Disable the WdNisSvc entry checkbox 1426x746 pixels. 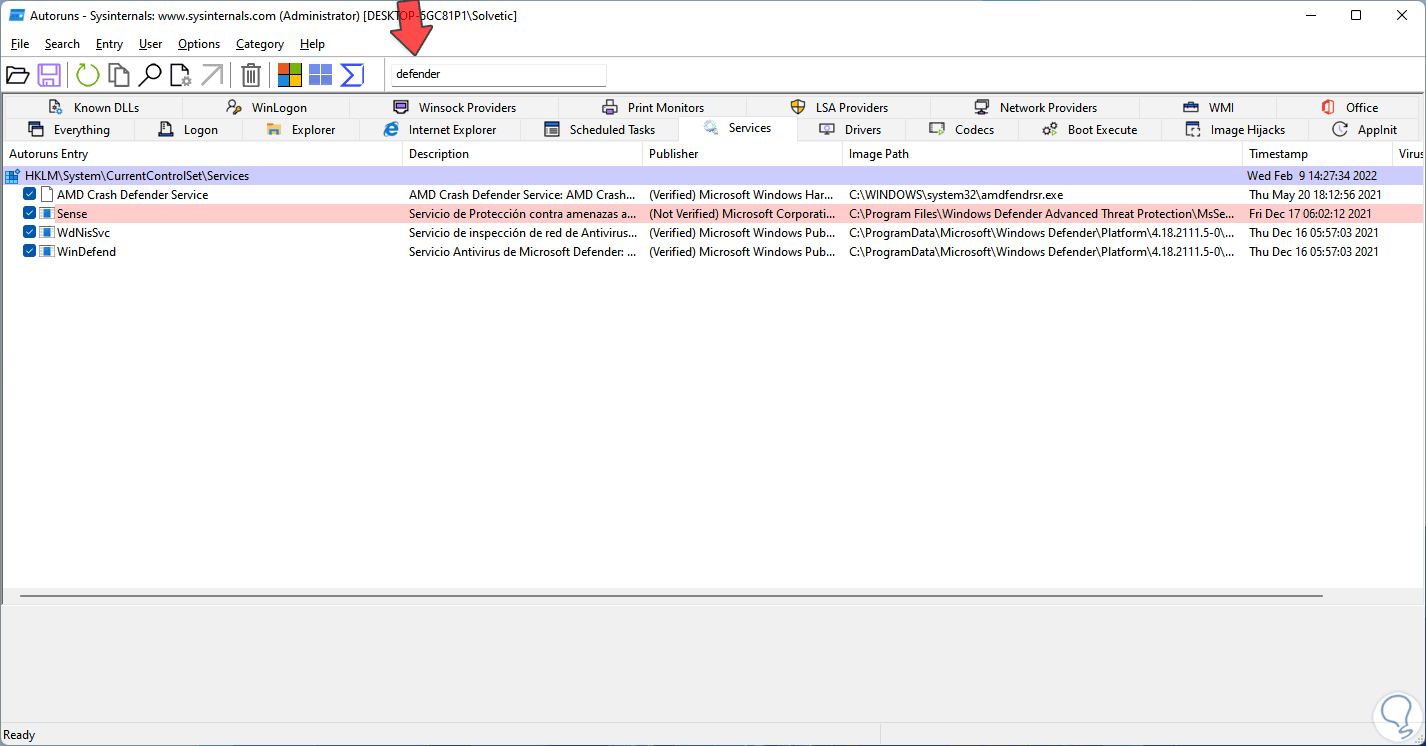[30, 233]
